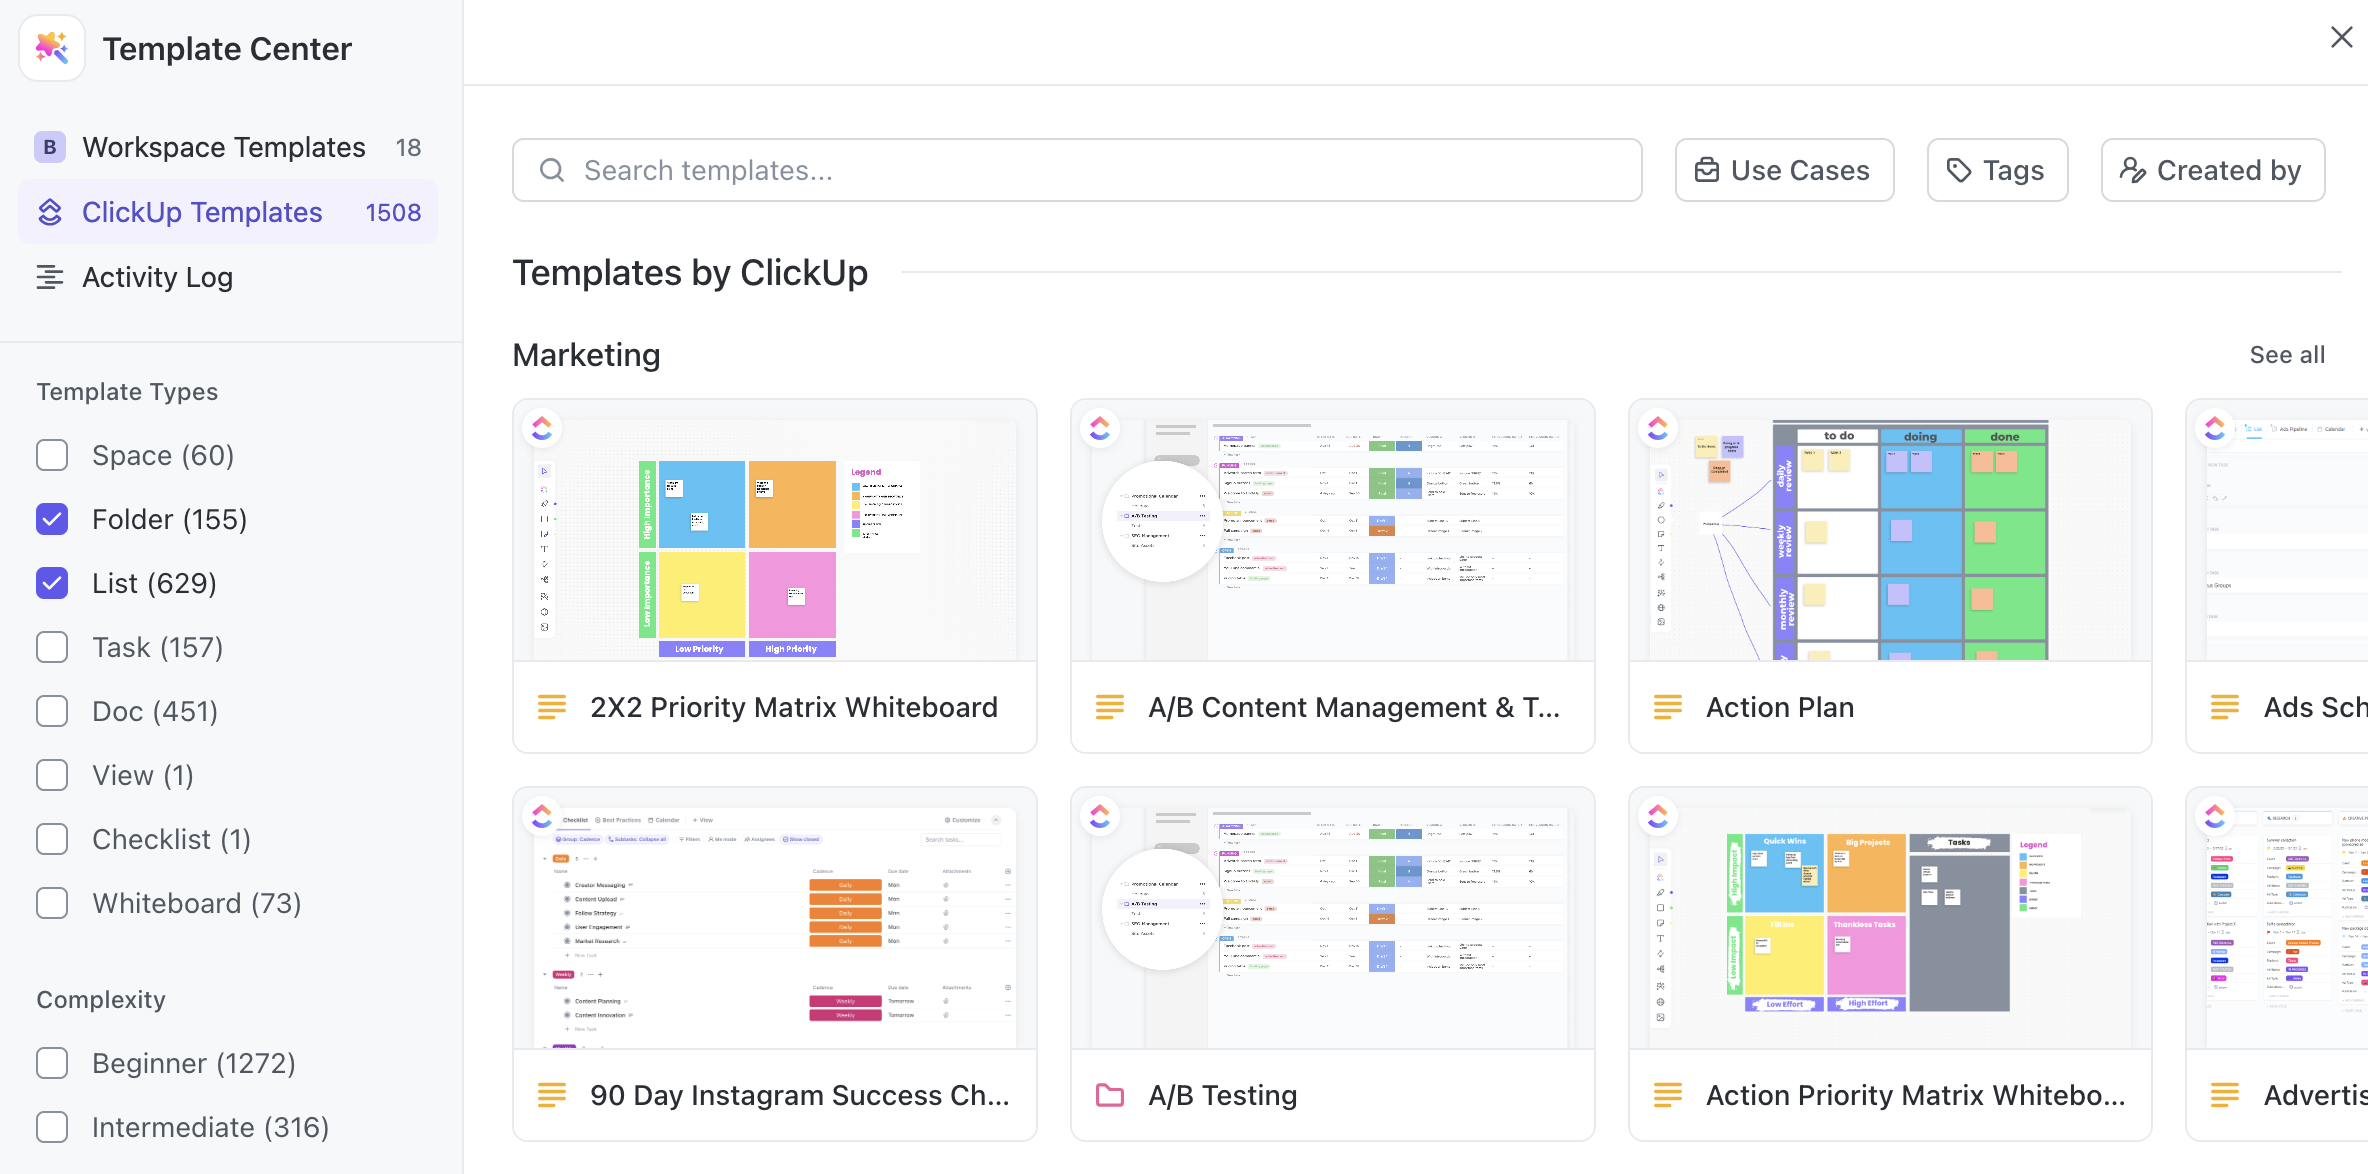Viewport: 2368px width, 1174px height.
Task: Click list icon beside 2X2 Priority Matrix Whiteboard
Action: click(552, 707)
